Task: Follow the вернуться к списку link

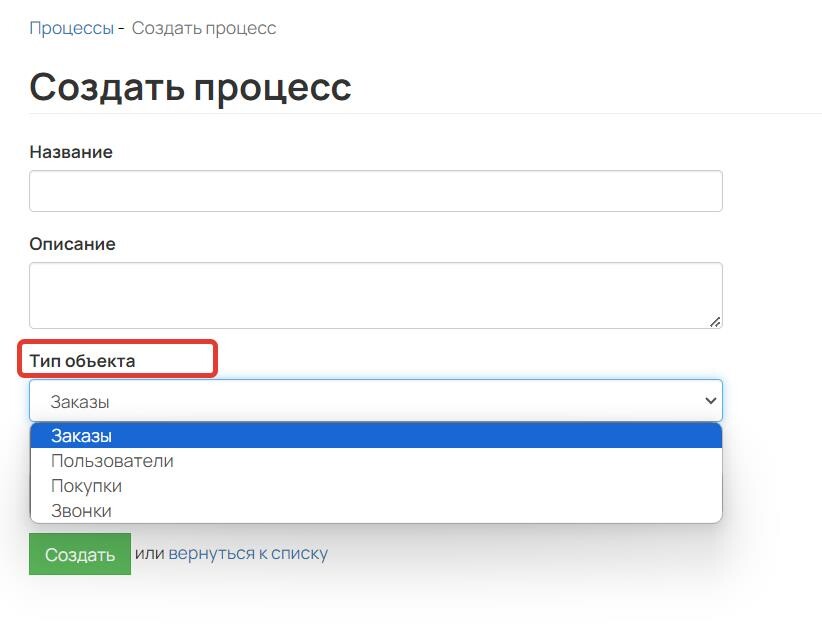Action: coord(248,553)
